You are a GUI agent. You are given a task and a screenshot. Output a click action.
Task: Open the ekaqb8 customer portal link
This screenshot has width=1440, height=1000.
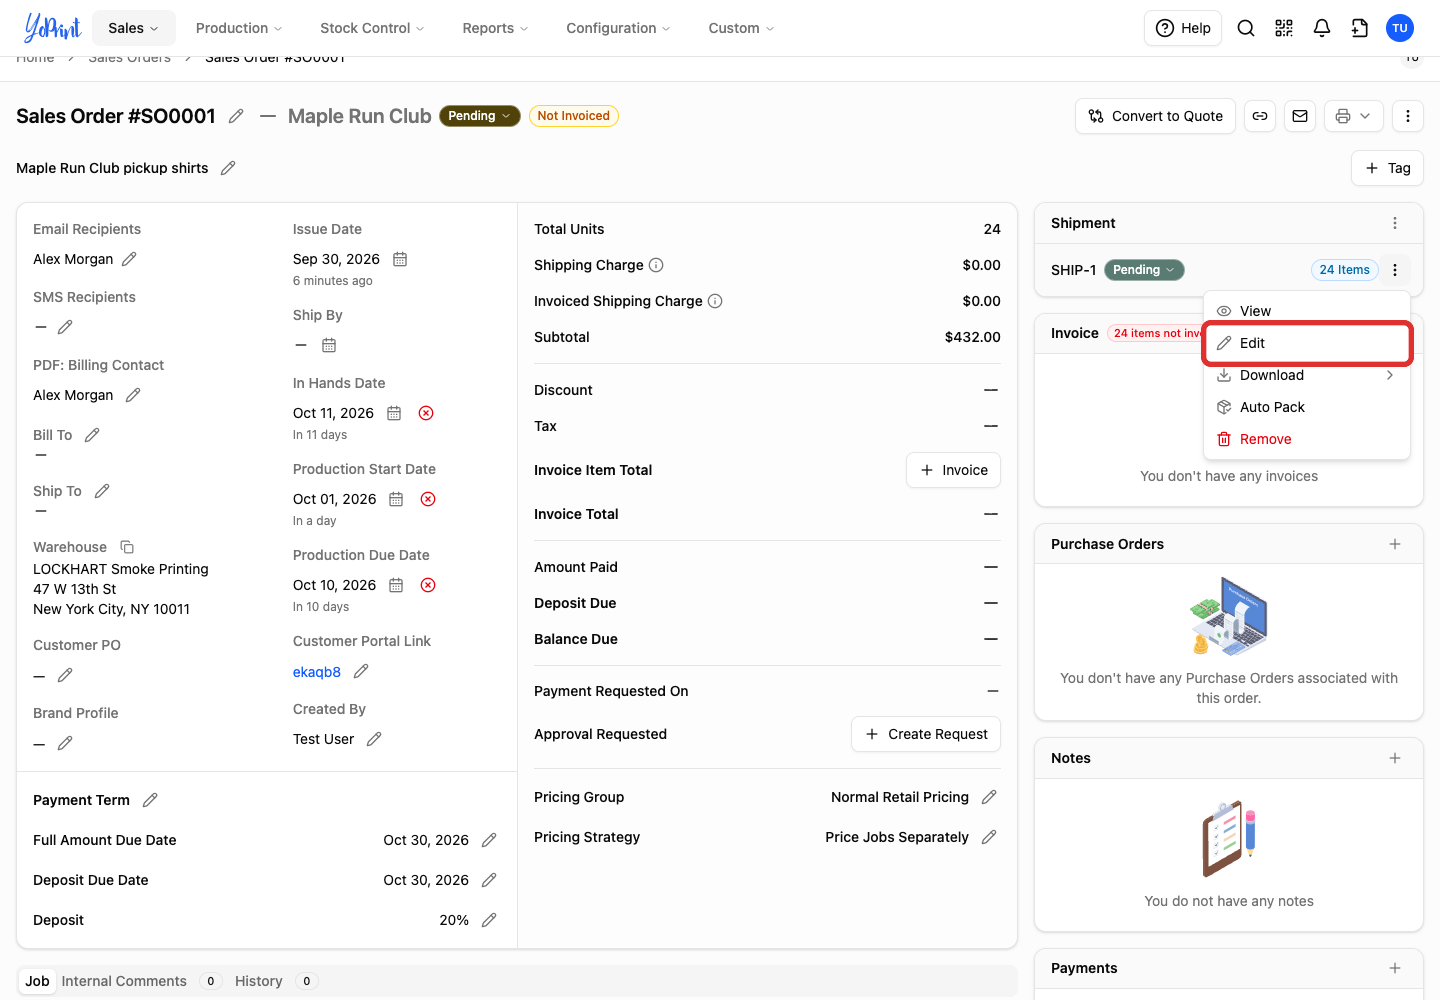[x=317, y=672]
